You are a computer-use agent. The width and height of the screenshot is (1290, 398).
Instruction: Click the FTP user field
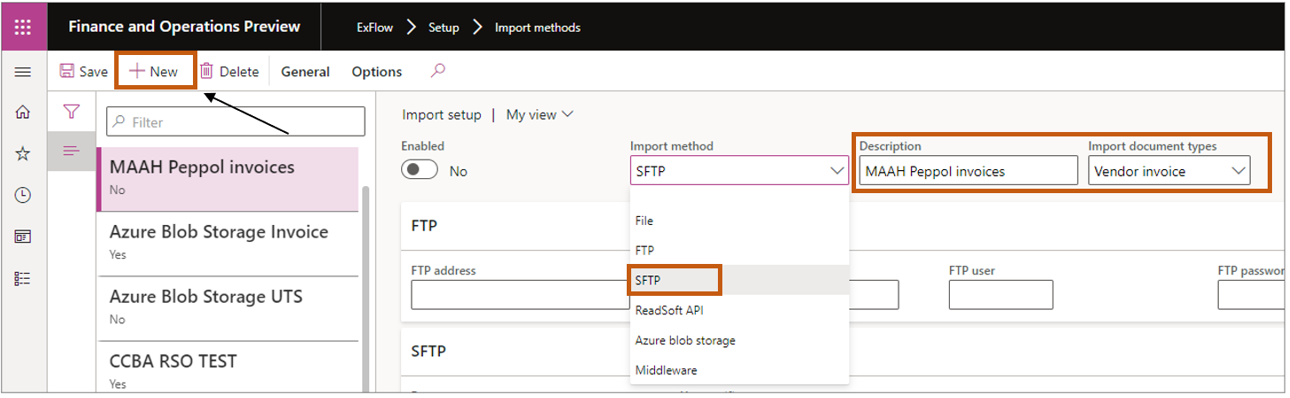pyautogui.click(x=1001, y=295)
